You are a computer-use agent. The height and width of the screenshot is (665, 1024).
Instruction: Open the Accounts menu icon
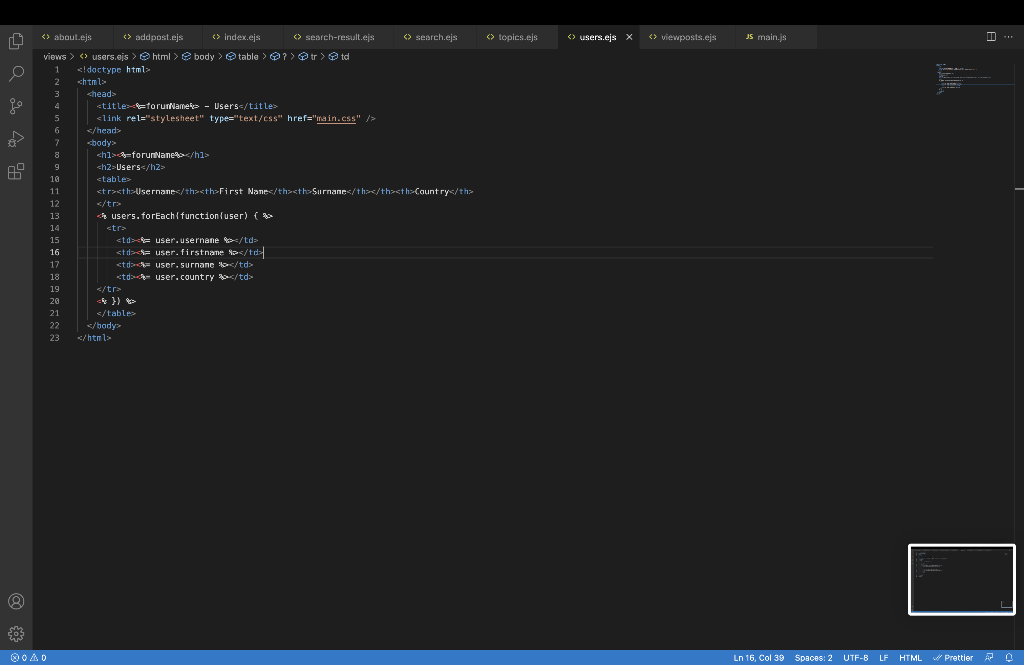coord(16,602)
